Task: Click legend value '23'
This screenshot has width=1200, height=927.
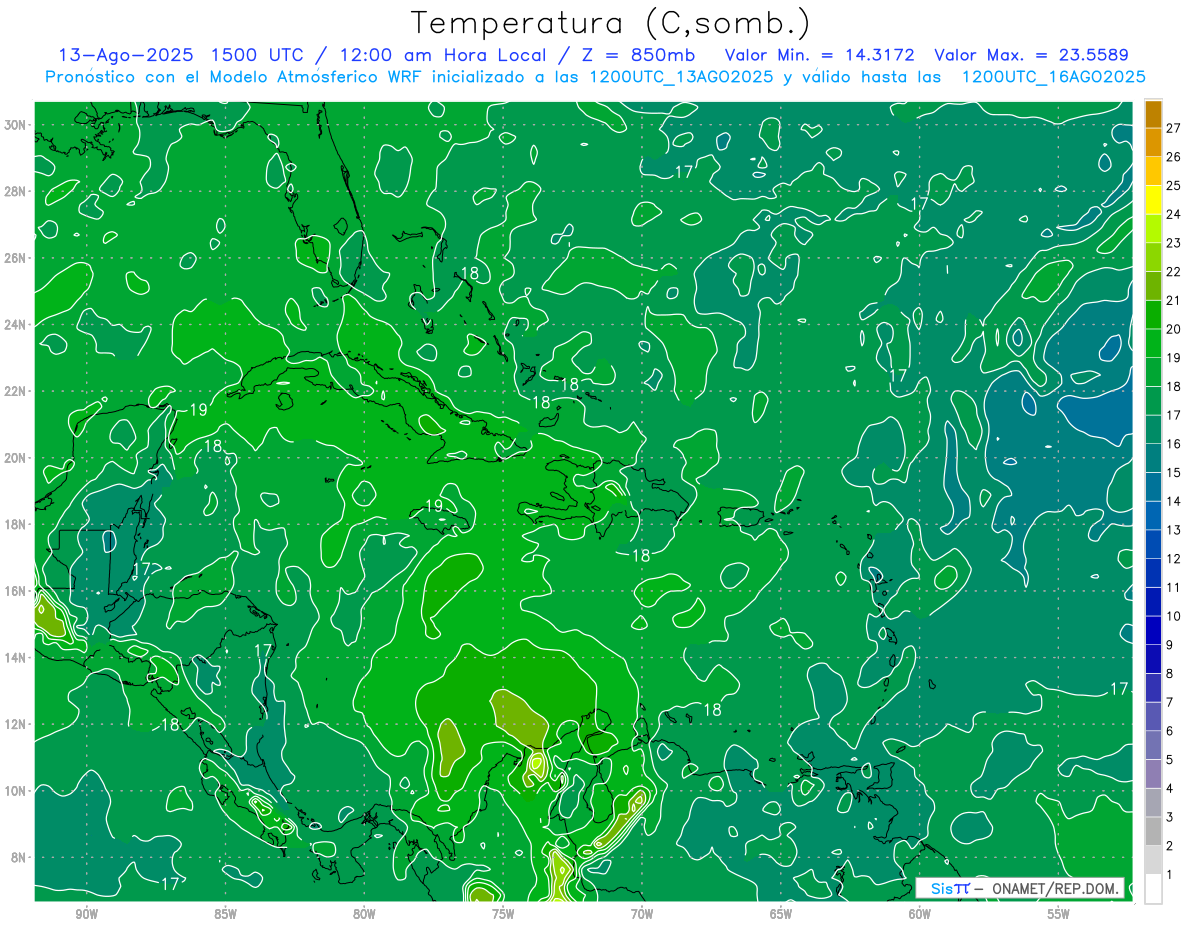Action: (x=1174, y=243)
